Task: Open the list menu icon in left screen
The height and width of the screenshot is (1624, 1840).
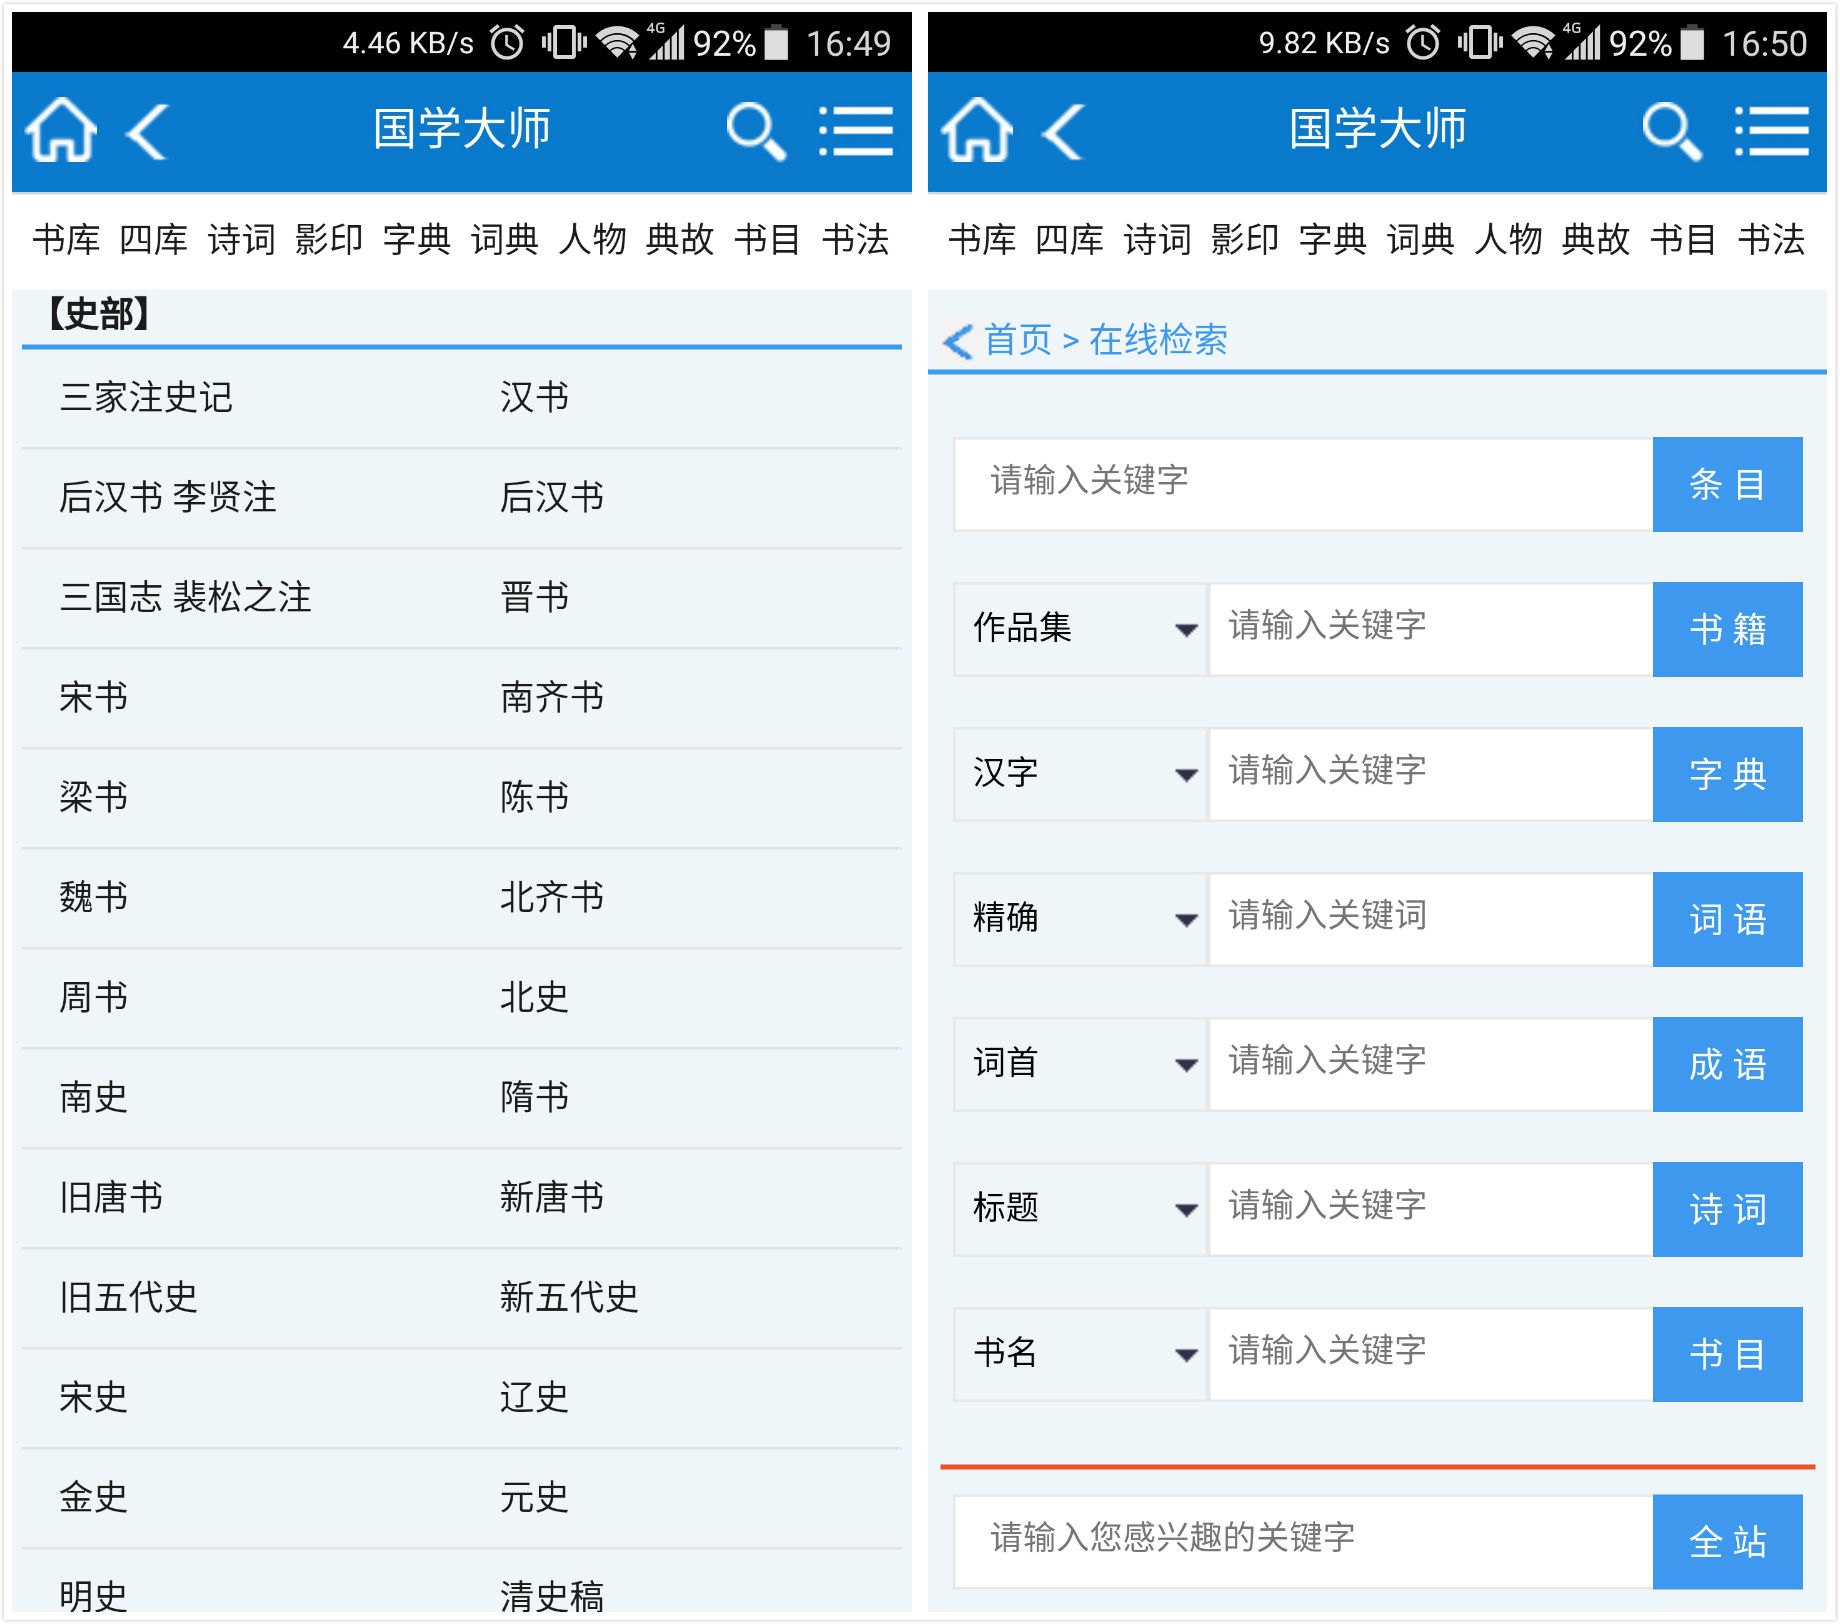Action: click(x=856, y=131)
